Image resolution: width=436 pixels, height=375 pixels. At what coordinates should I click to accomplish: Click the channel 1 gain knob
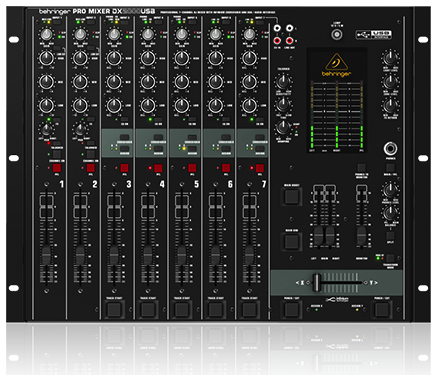47,34
